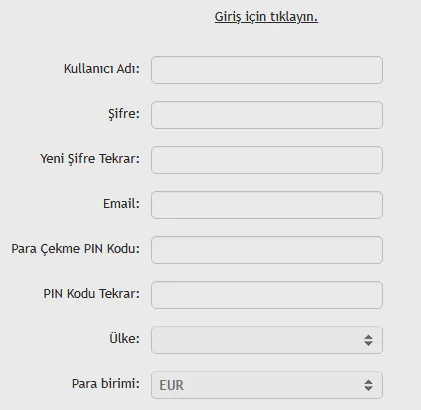
Task: Click the up-down arrow icon in Ülke selector
Action: click(x=368, y=340)
